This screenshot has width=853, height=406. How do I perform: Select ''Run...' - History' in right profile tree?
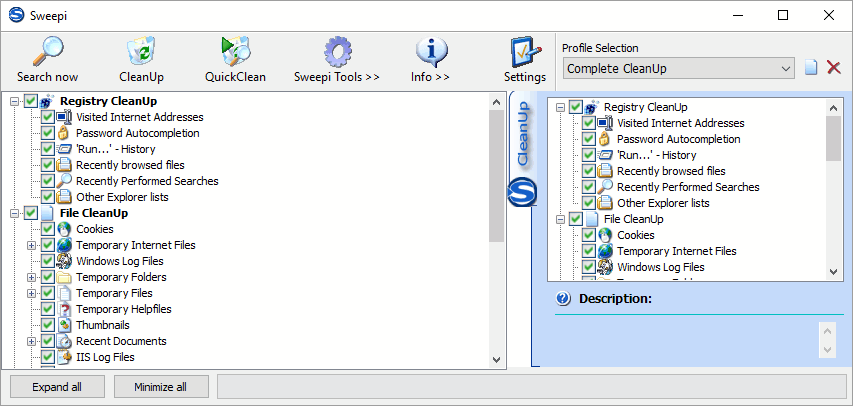(657, 155)
